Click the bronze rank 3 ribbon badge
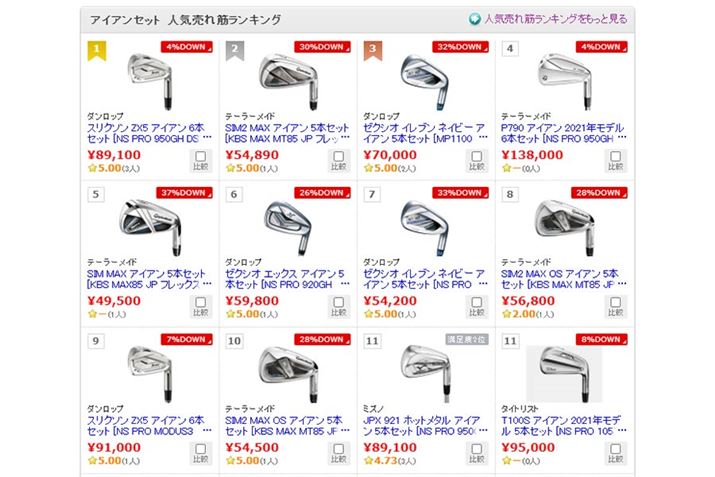 point(373,51)
